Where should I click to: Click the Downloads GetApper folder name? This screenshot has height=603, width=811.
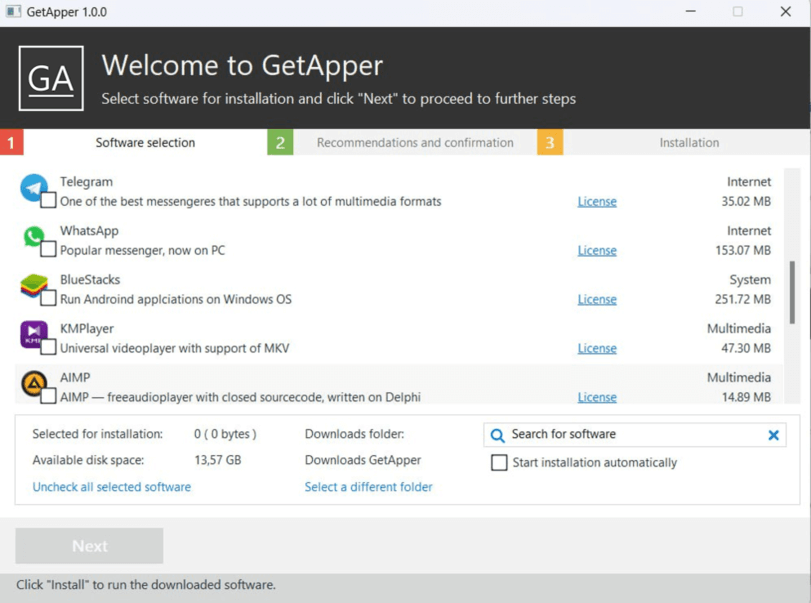pyautogui.click(x=363, y=460)
